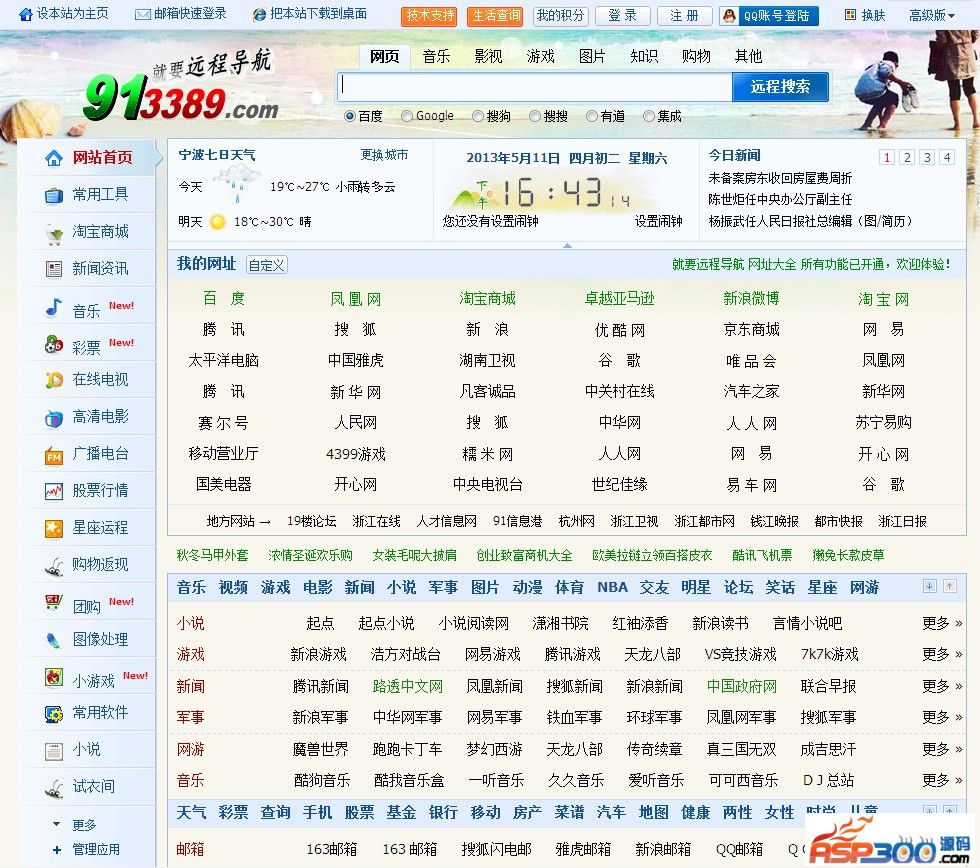This screenshot has height=868, width=980.
Task: Click the 技术支持 orange button
Action: click(x=429, y=16)
